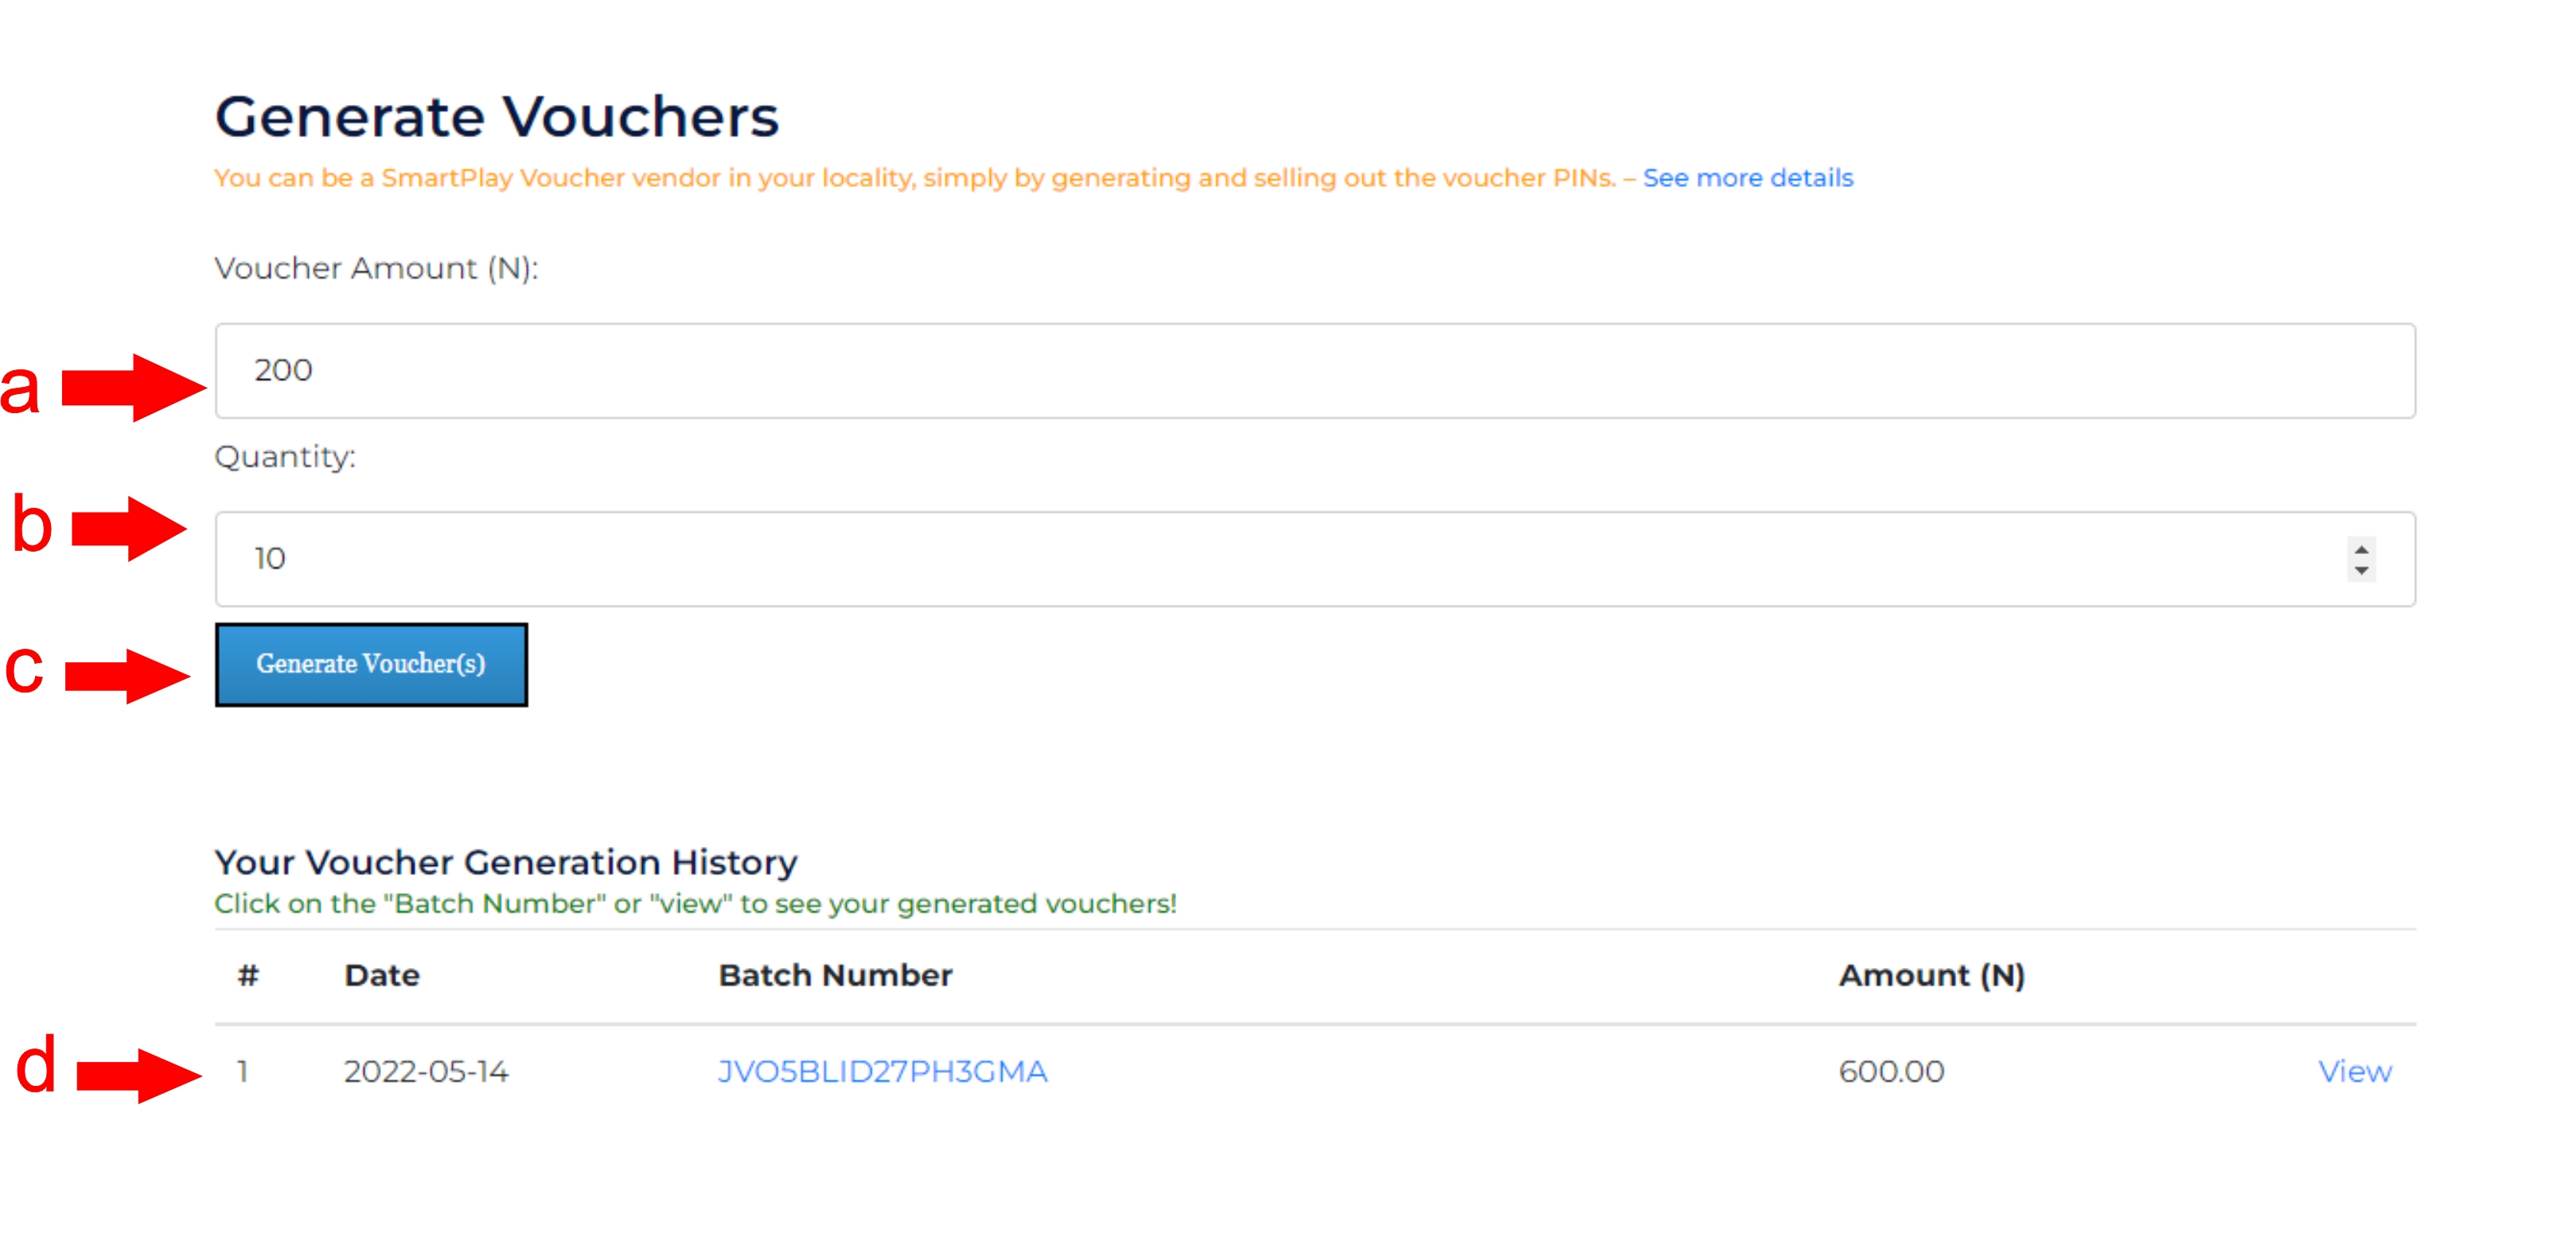Image resolution: width=2576 pixels, height=1253 pixels.
Task: Open the See more details link
Action: pyautogui.click(x=1747, y=178)
